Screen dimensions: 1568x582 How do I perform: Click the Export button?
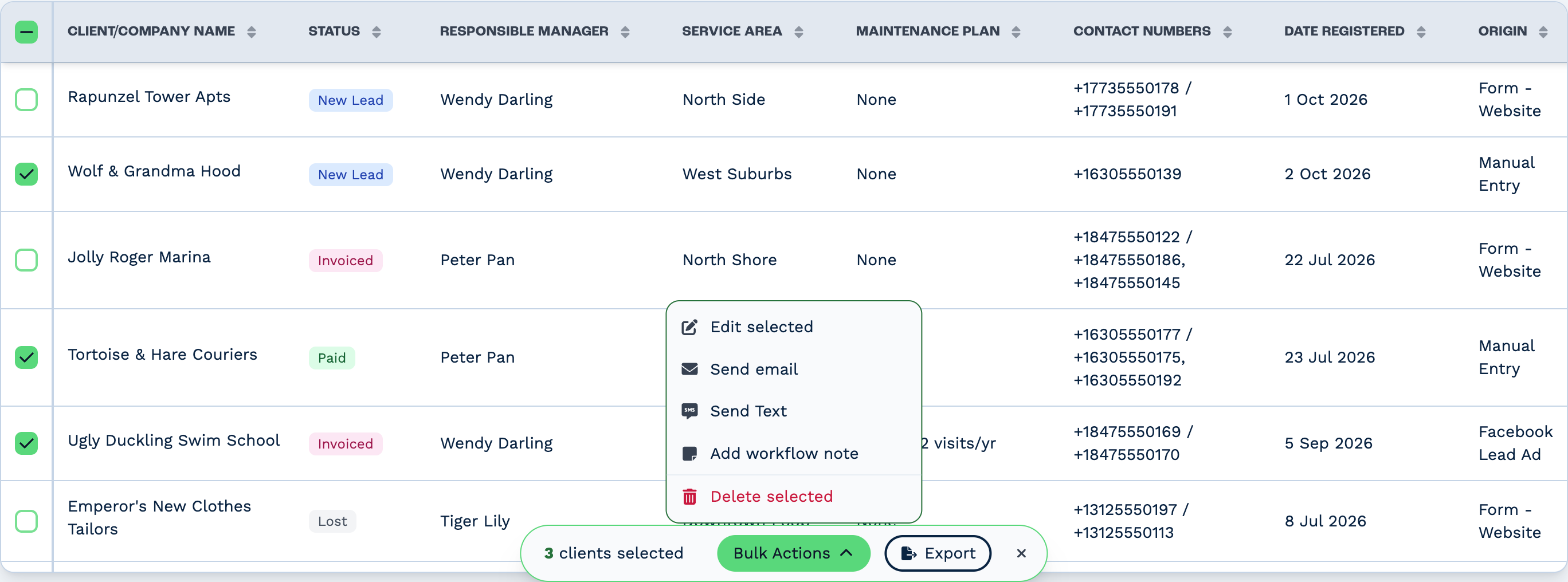(937, 553)
